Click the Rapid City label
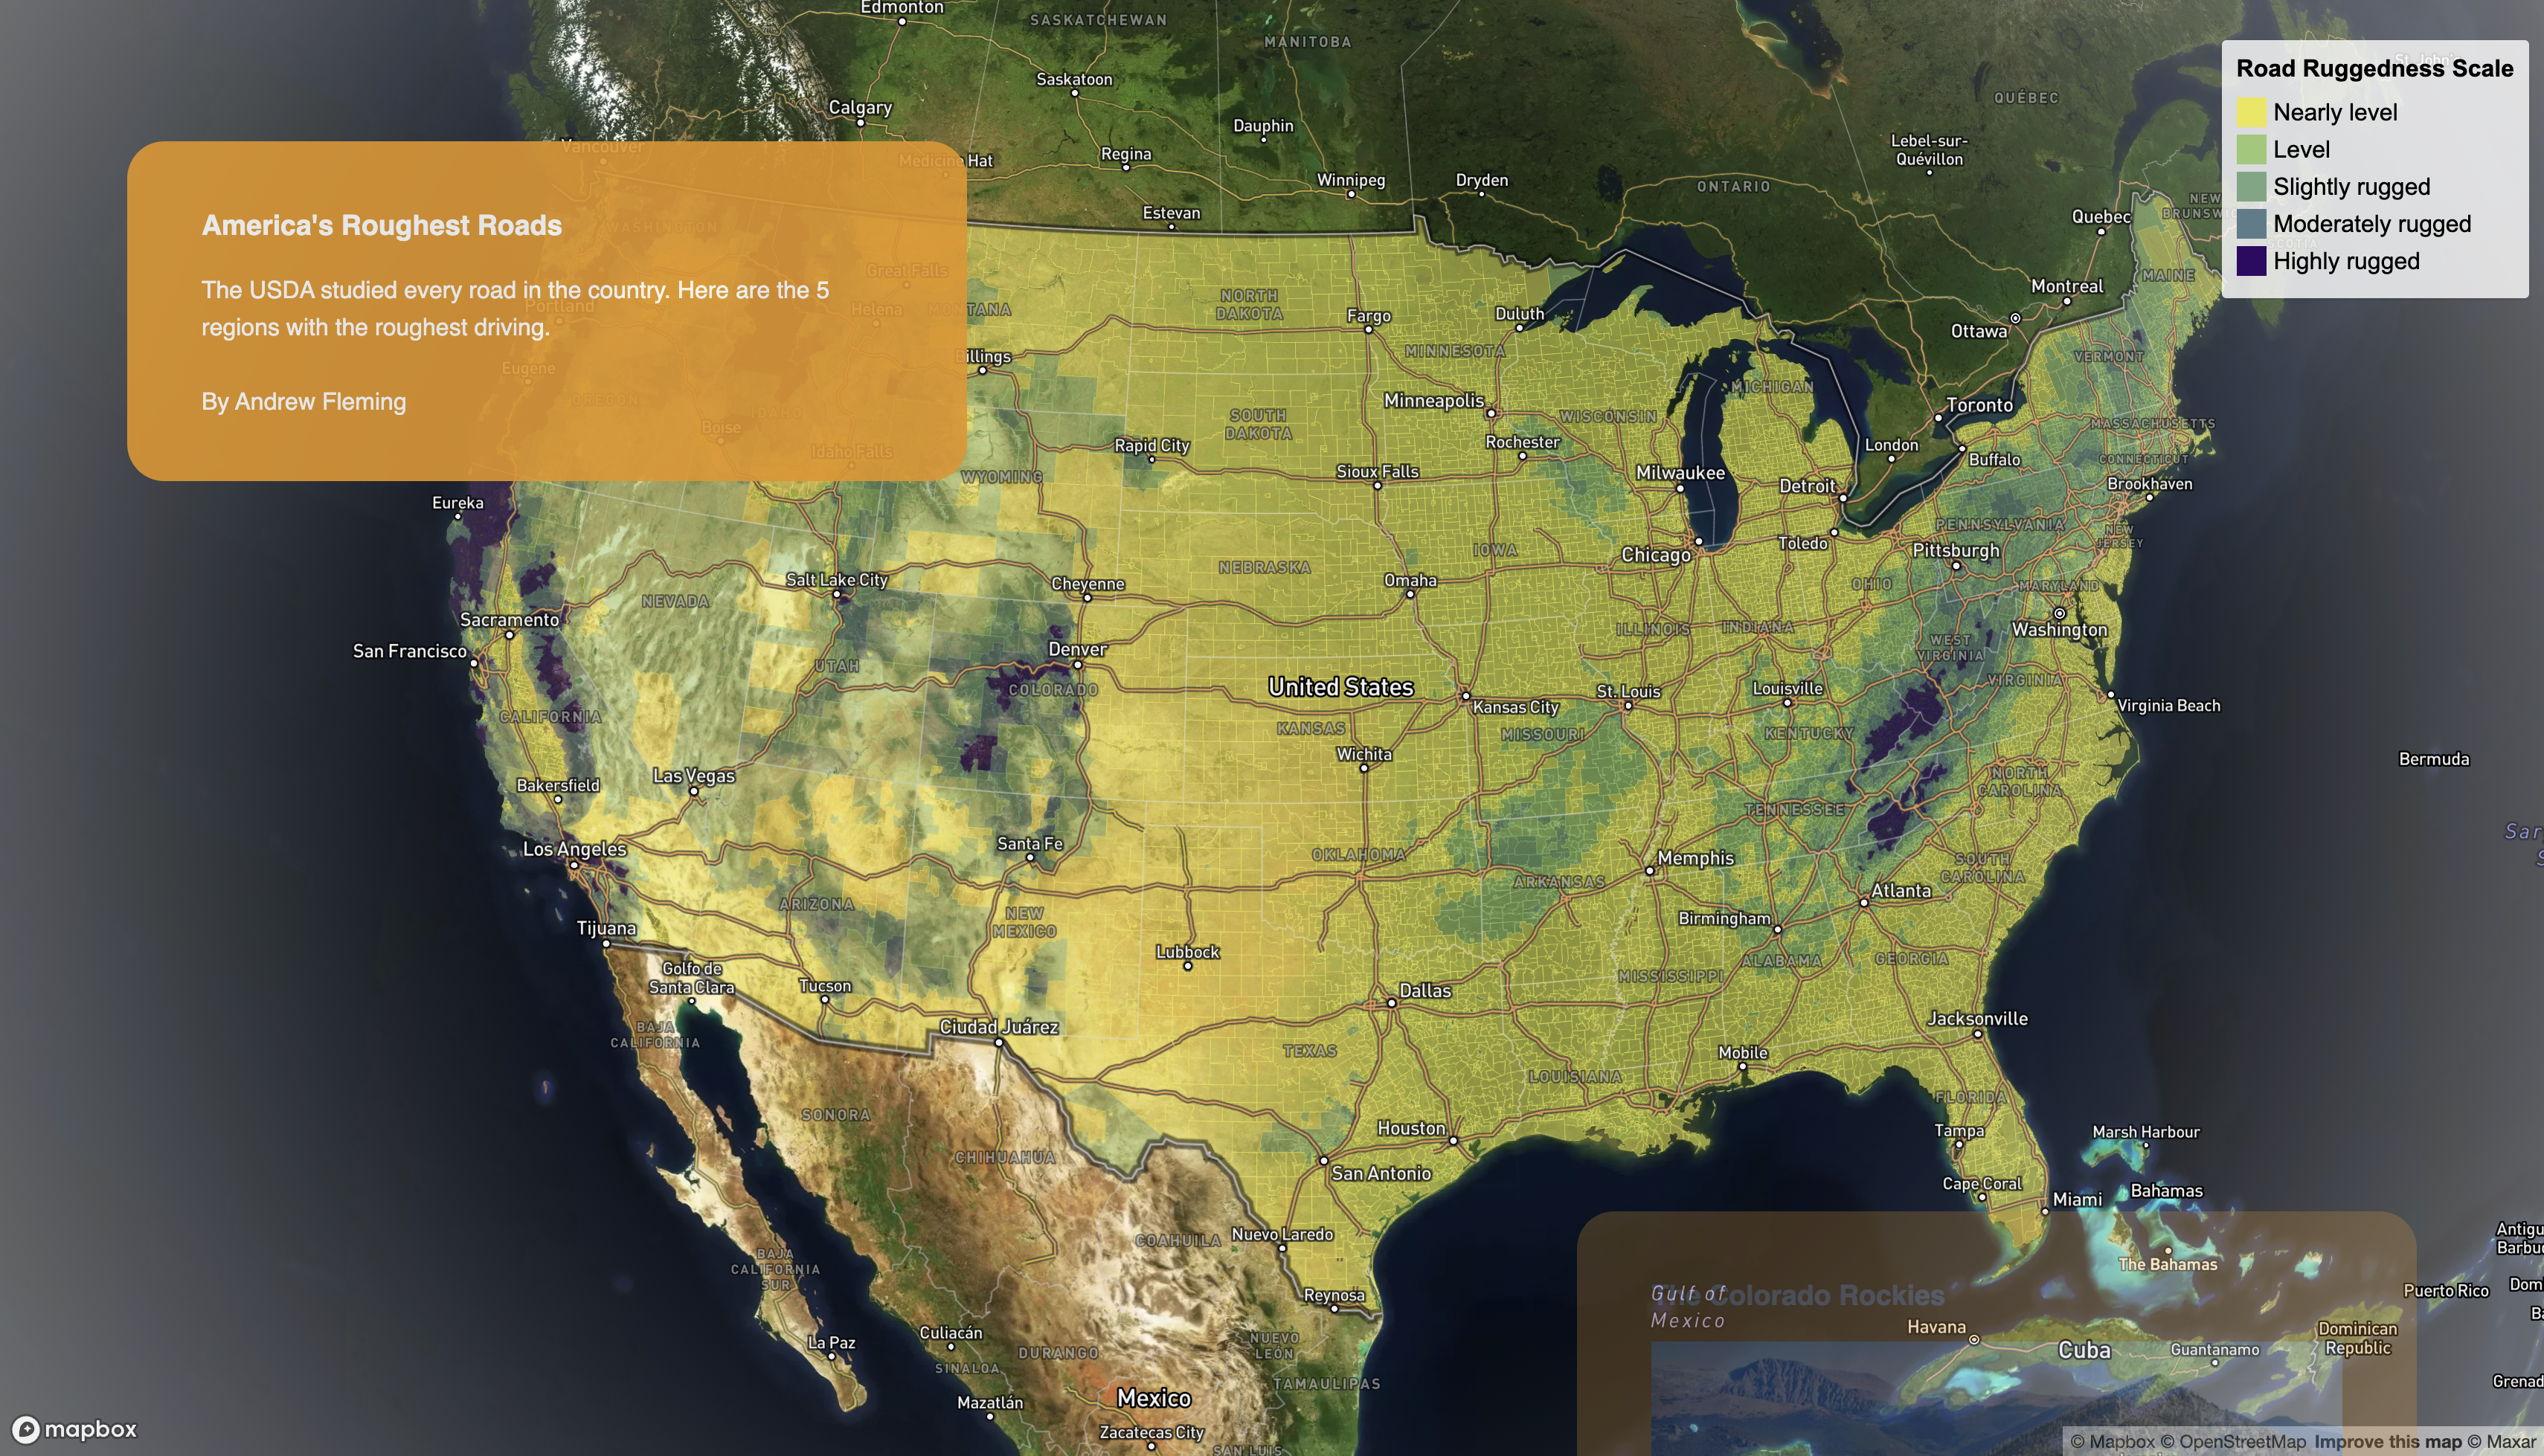2544x1456 pixels. pyautogui.click(x=1152, y=445)
